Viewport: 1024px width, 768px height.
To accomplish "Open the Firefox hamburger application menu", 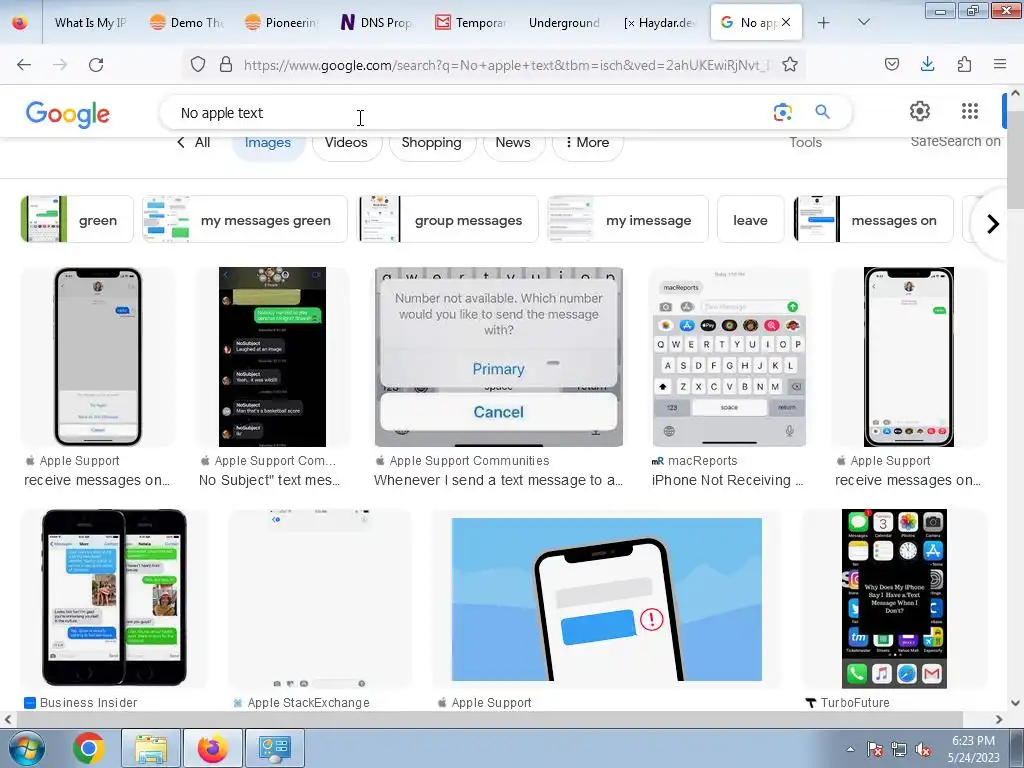I will (x=1000, y=64).
